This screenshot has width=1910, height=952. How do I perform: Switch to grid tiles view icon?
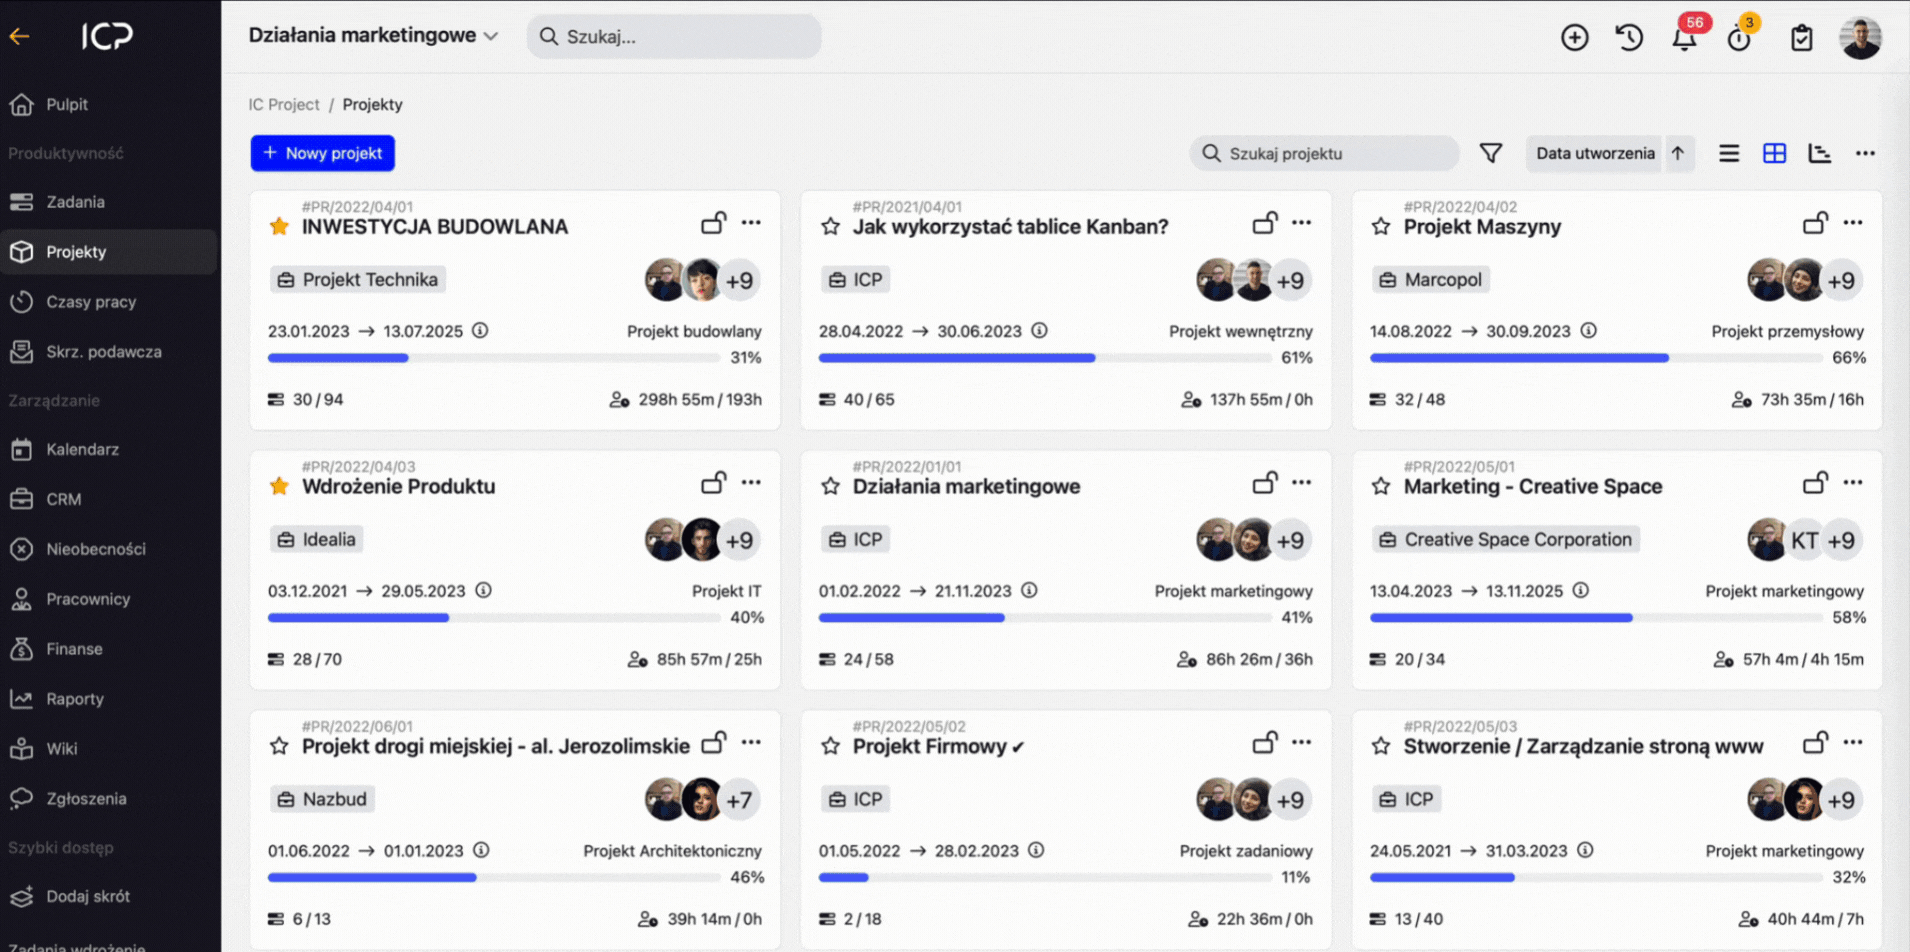(x=1774, y=153)
